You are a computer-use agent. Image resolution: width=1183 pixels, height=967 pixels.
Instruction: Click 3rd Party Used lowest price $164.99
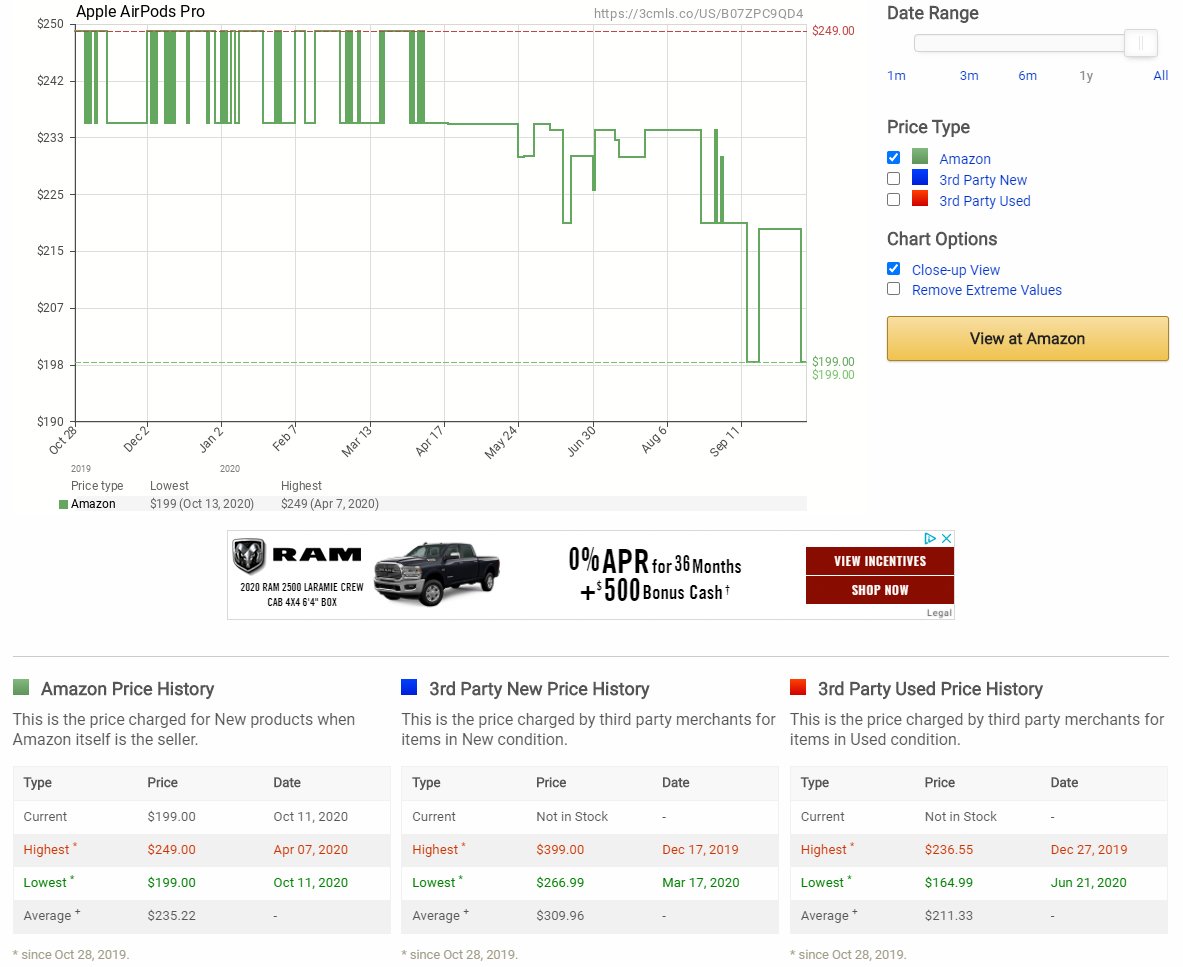(x=948, y=883)
